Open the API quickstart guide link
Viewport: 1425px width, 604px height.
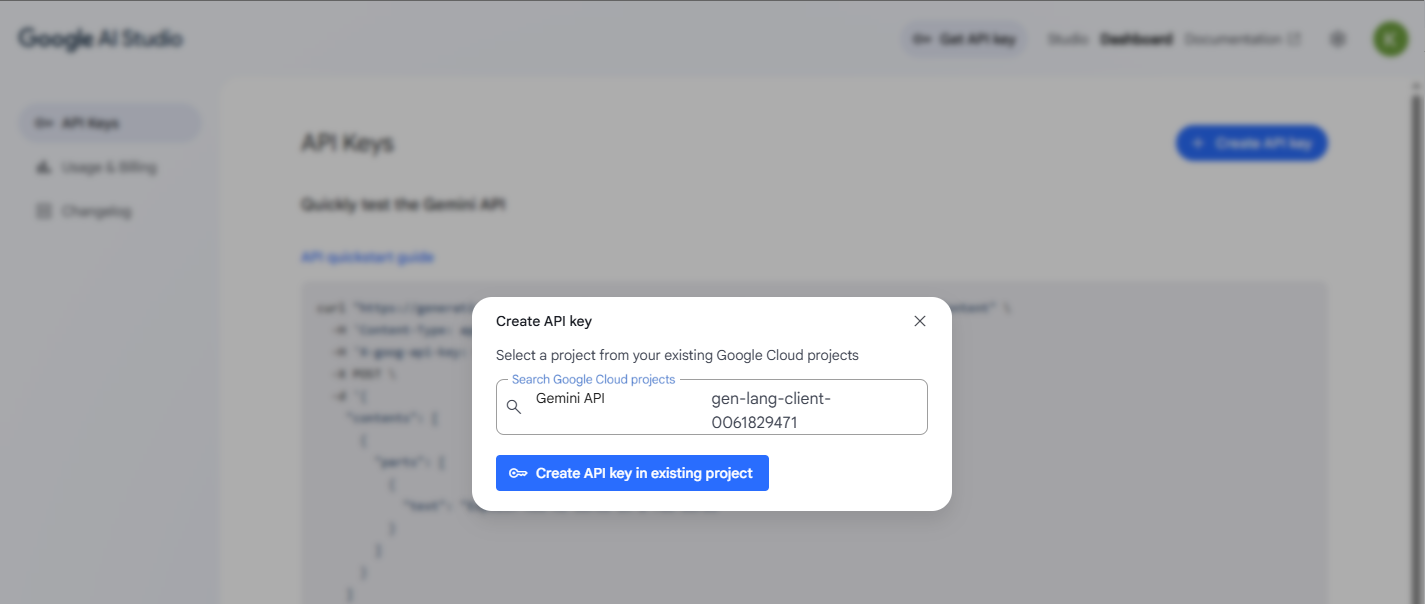[367, 257]
